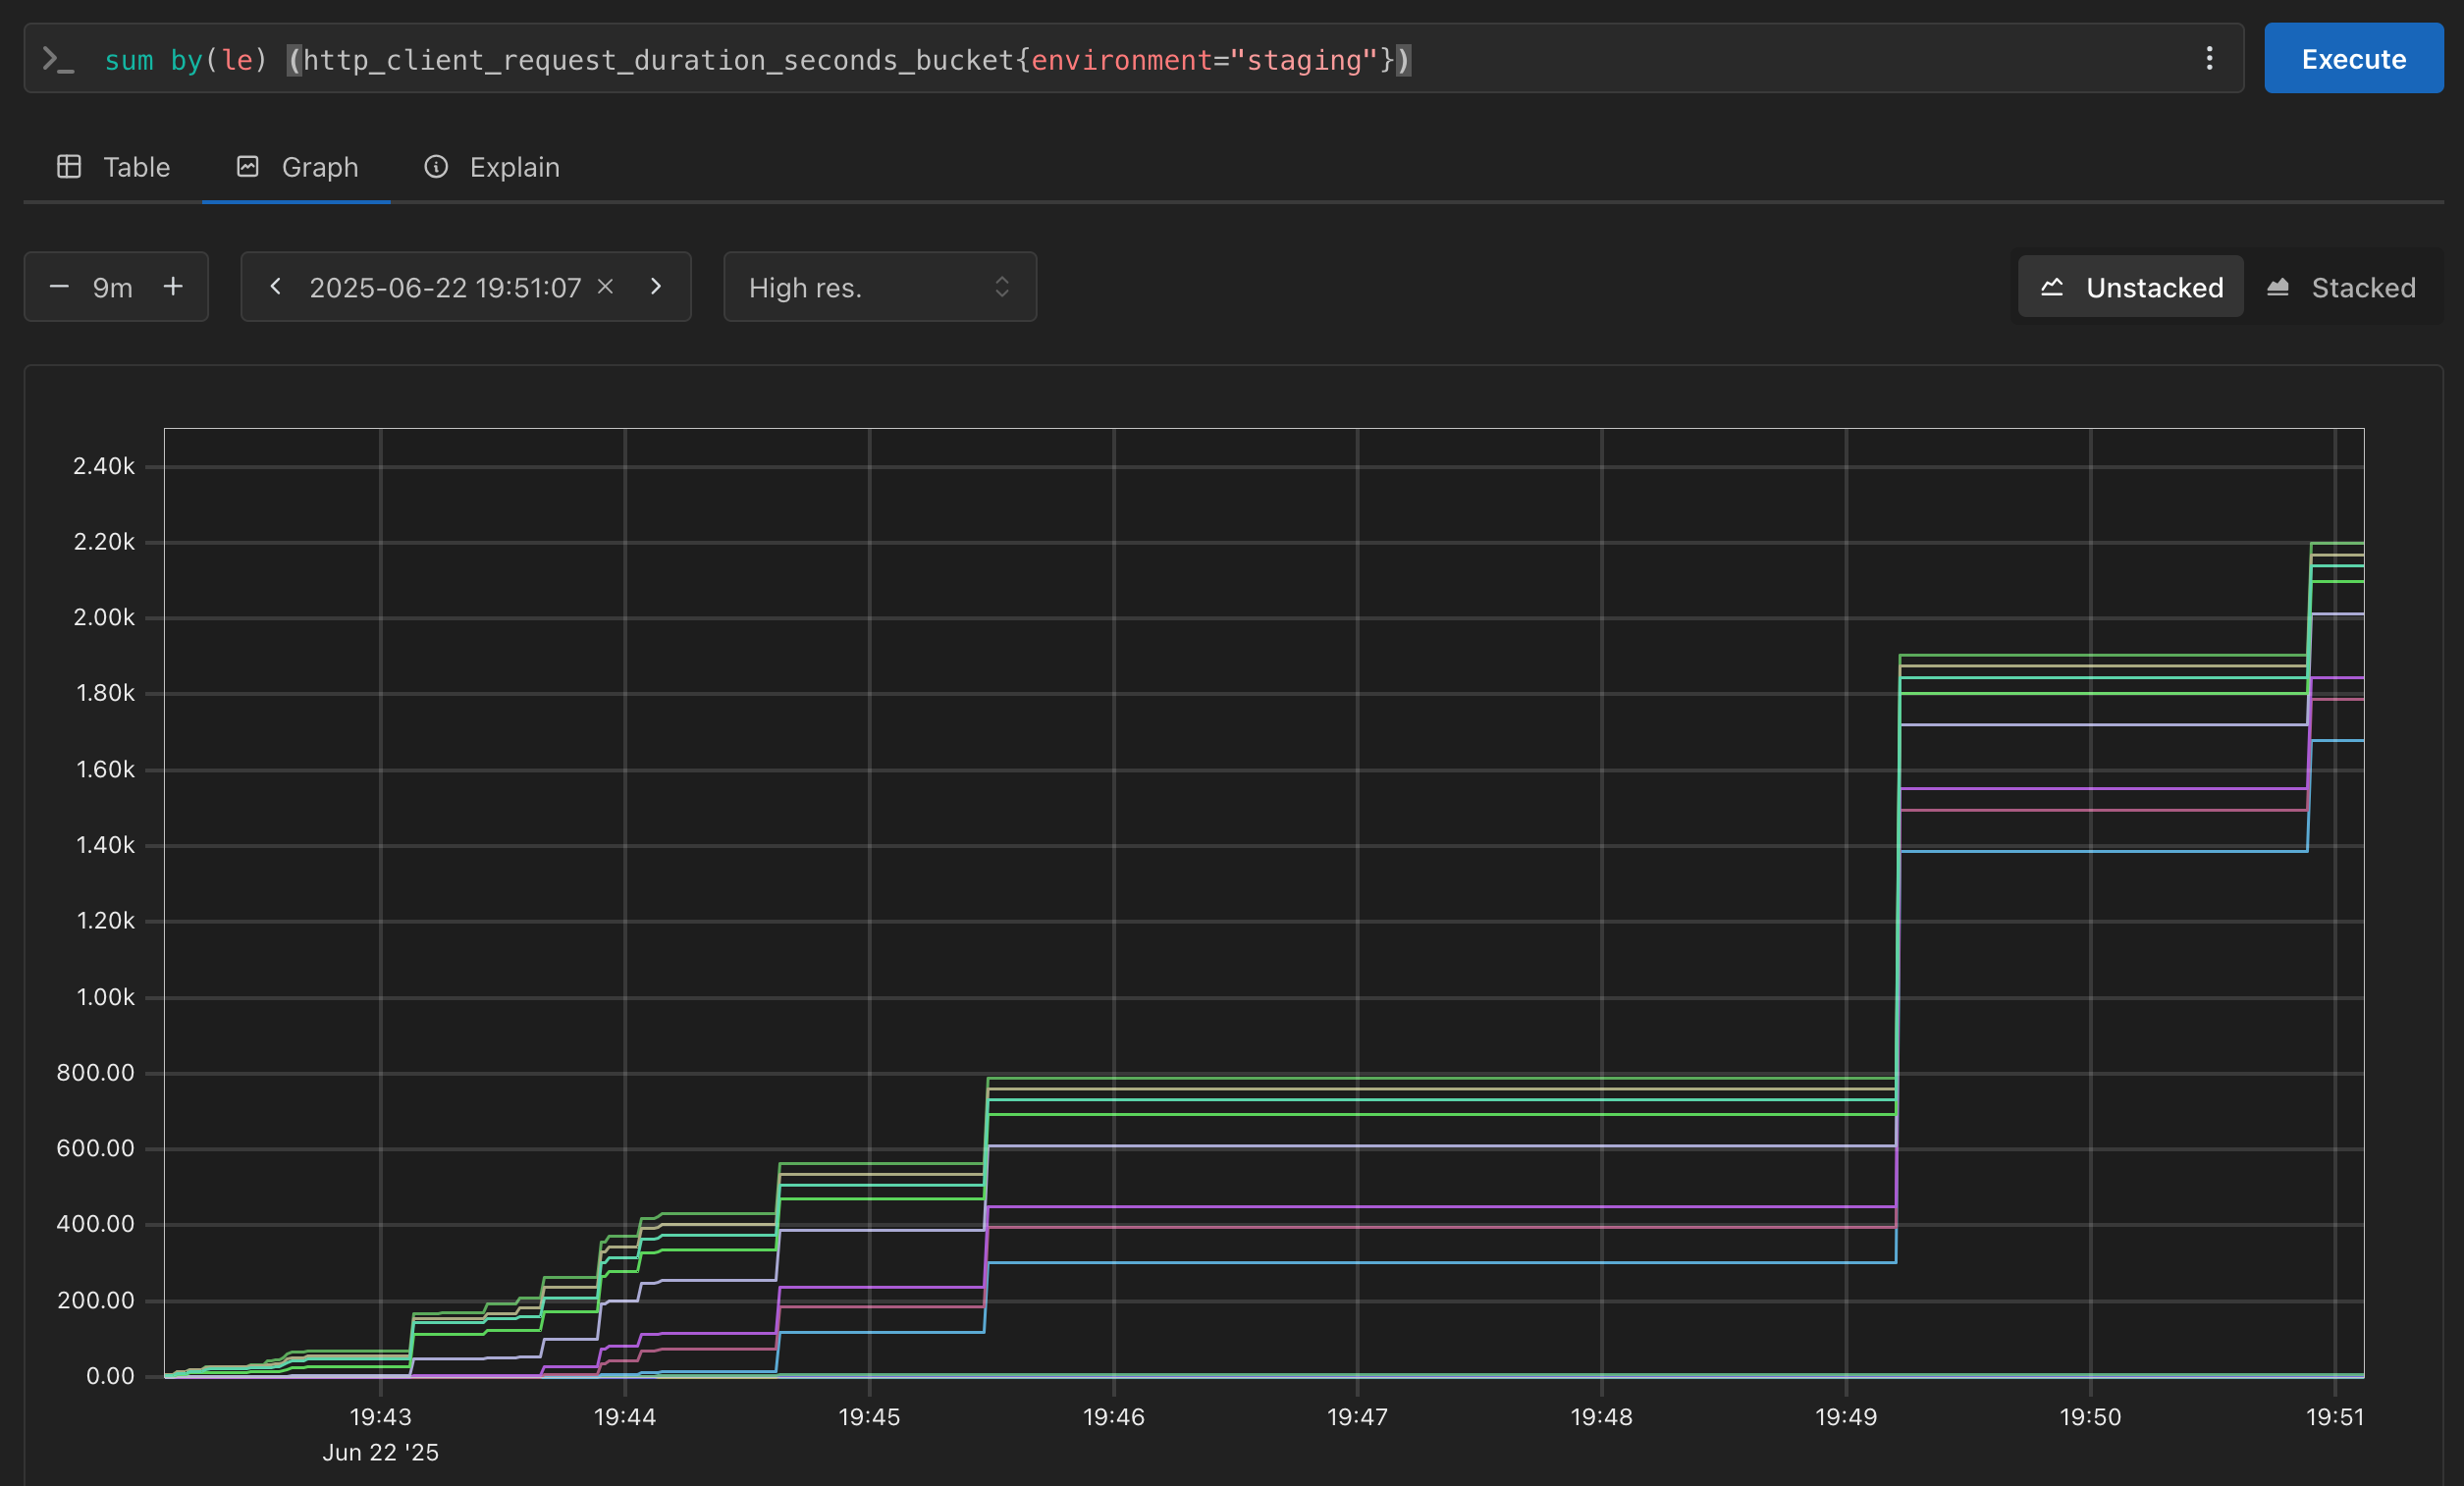Switch to the Table tab
Screen dimensions: 2464x1486
[x=136, y=167]
